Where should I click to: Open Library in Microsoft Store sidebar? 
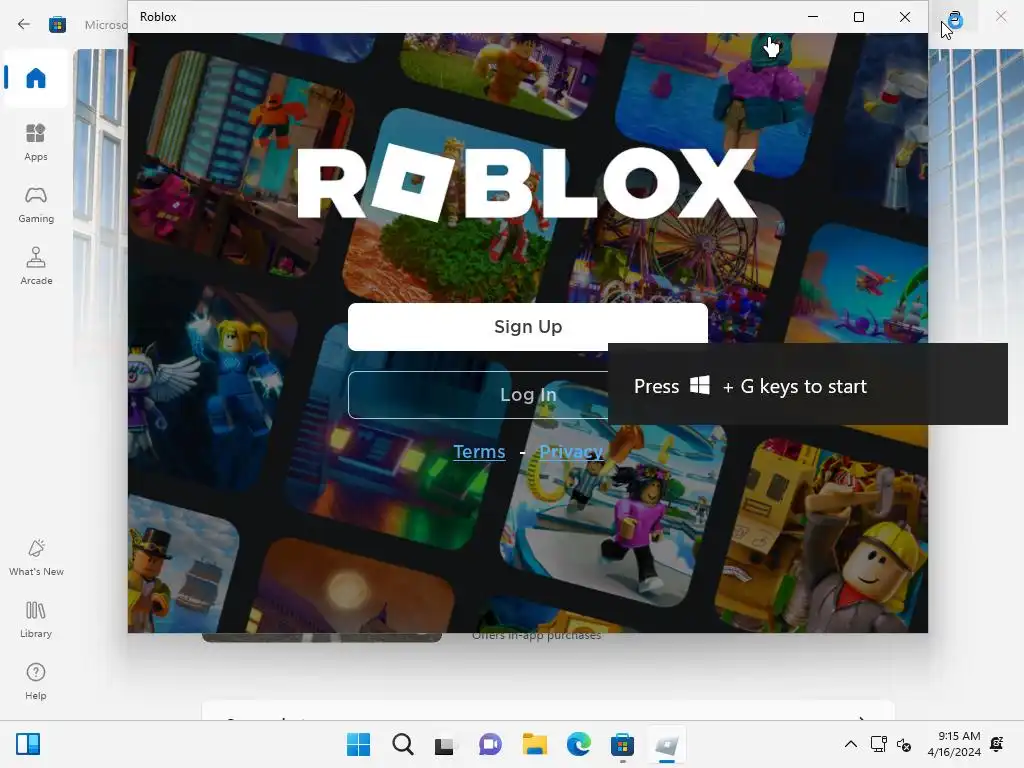coord(36,620)
